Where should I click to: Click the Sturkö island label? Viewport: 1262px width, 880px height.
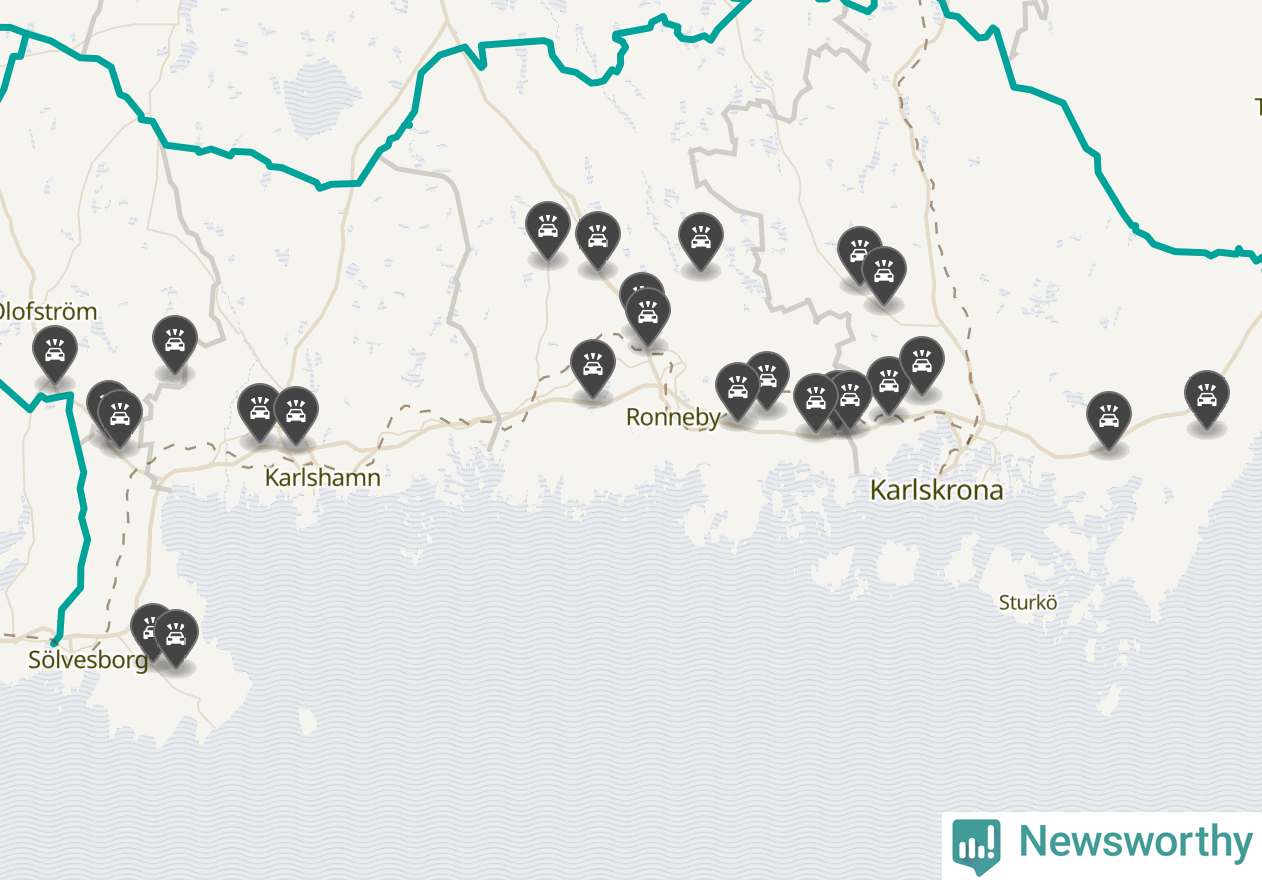tap(1028, 602)
